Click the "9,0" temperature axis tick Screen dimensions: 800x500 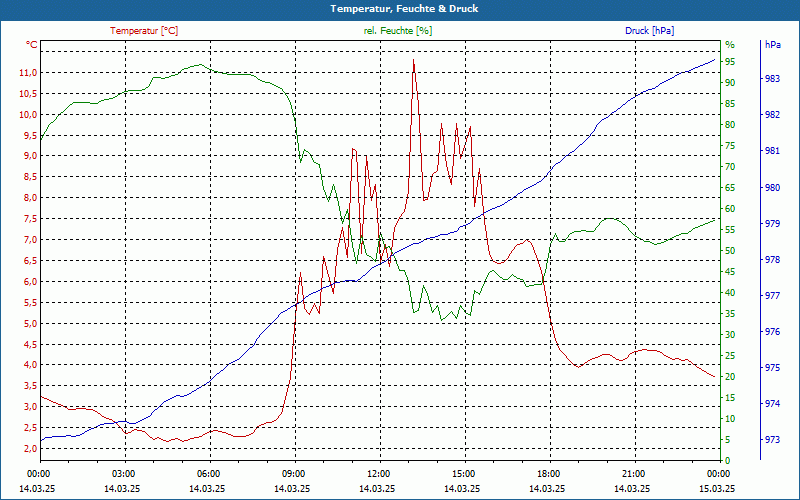[30, 156]
